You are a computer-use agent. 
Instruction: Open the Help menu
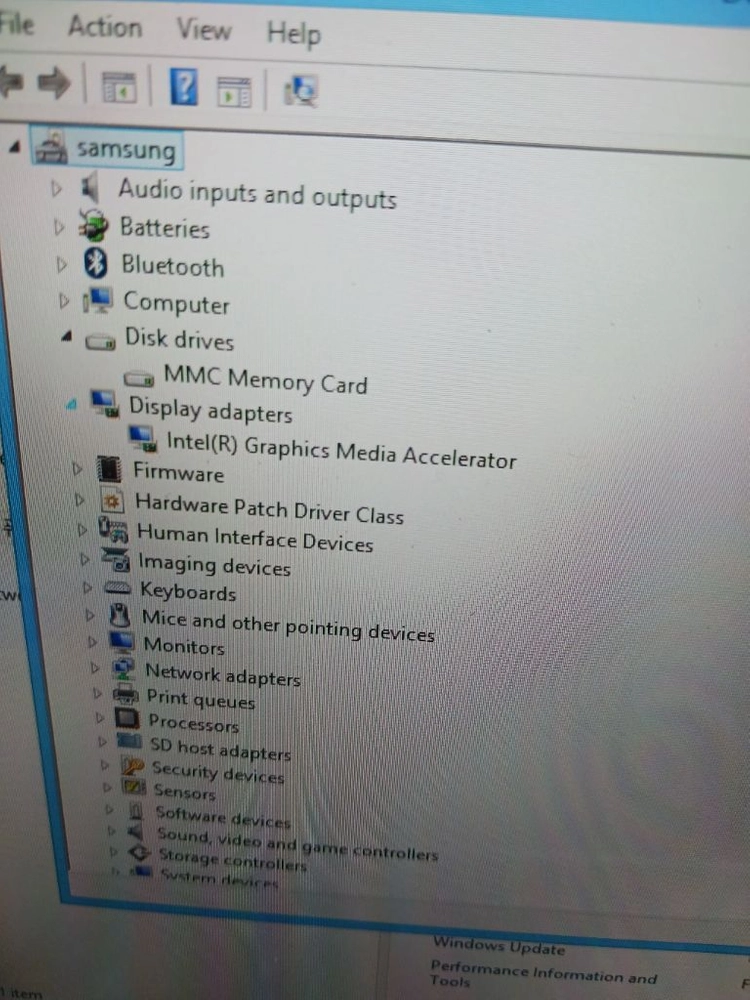tap(293, 33)
